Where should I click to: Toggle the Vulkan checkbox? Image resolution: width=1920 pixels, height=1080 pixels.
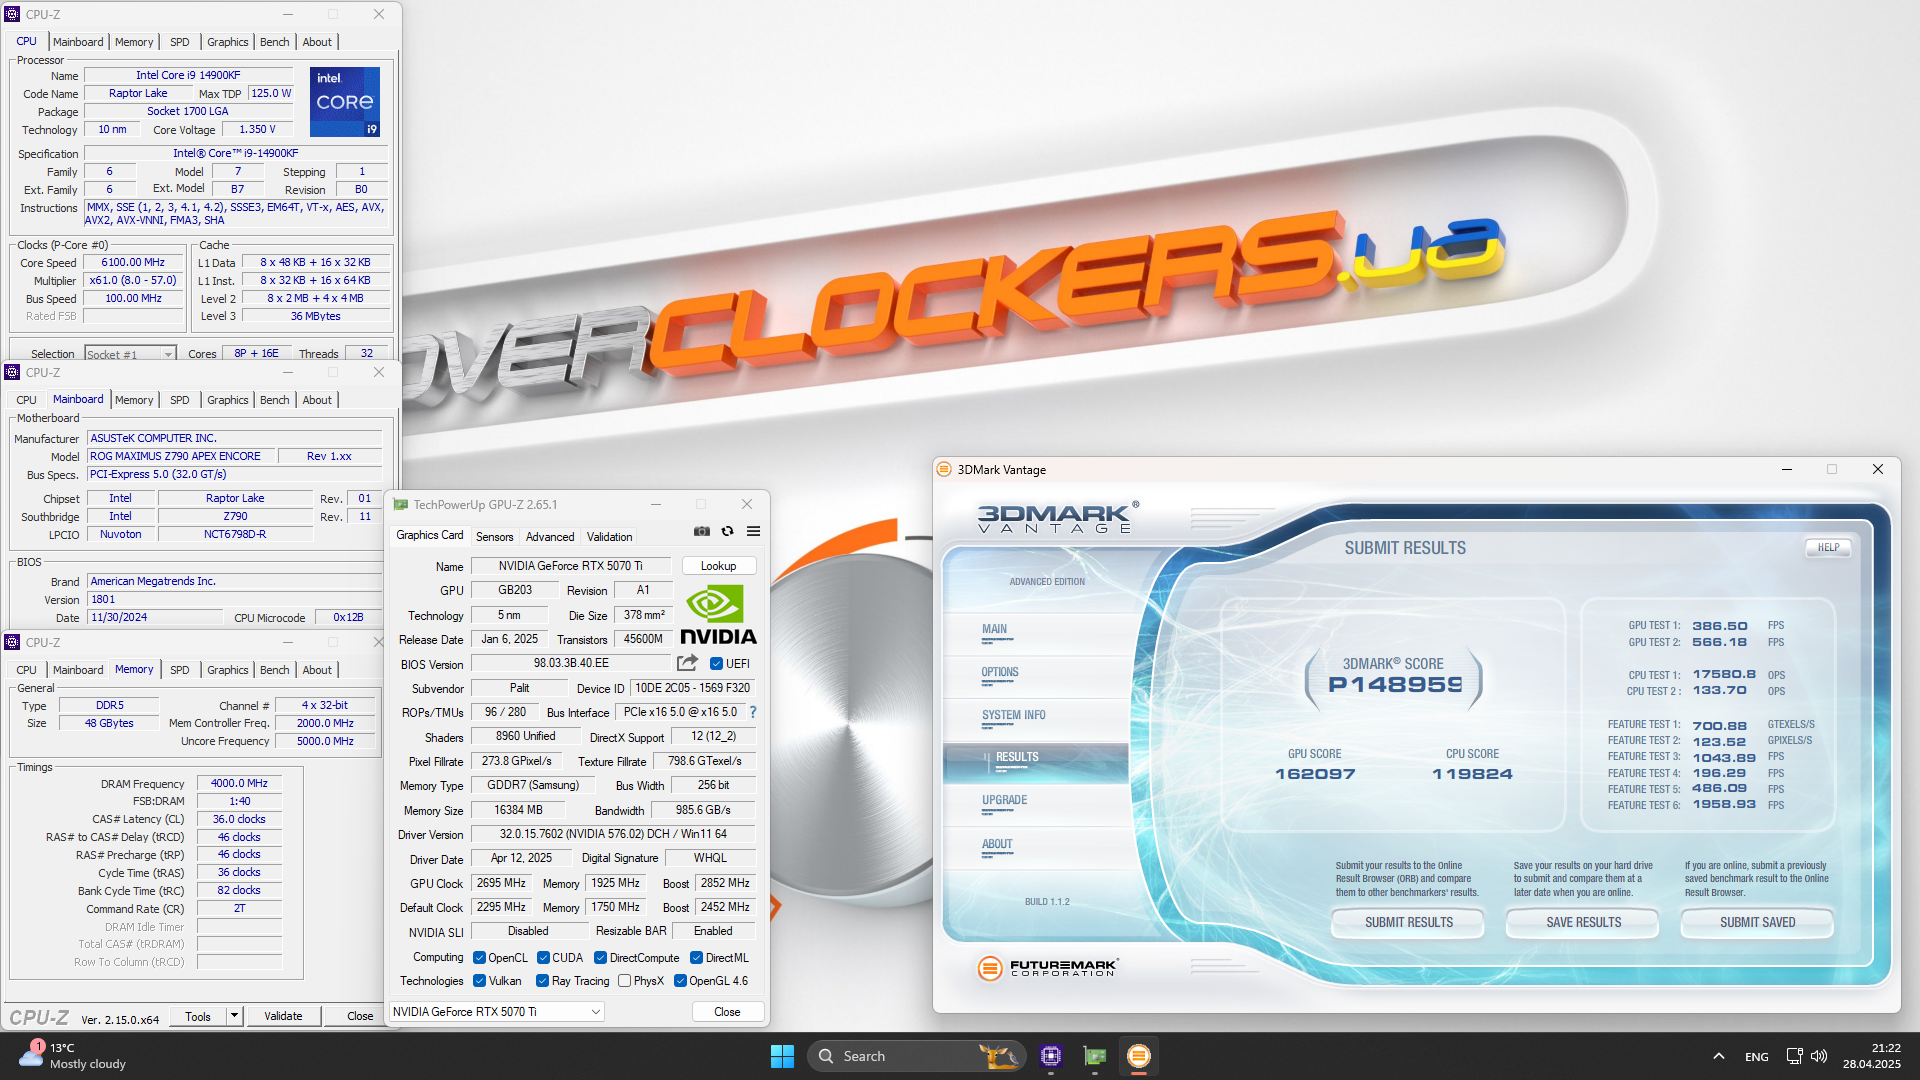point(479,981)
